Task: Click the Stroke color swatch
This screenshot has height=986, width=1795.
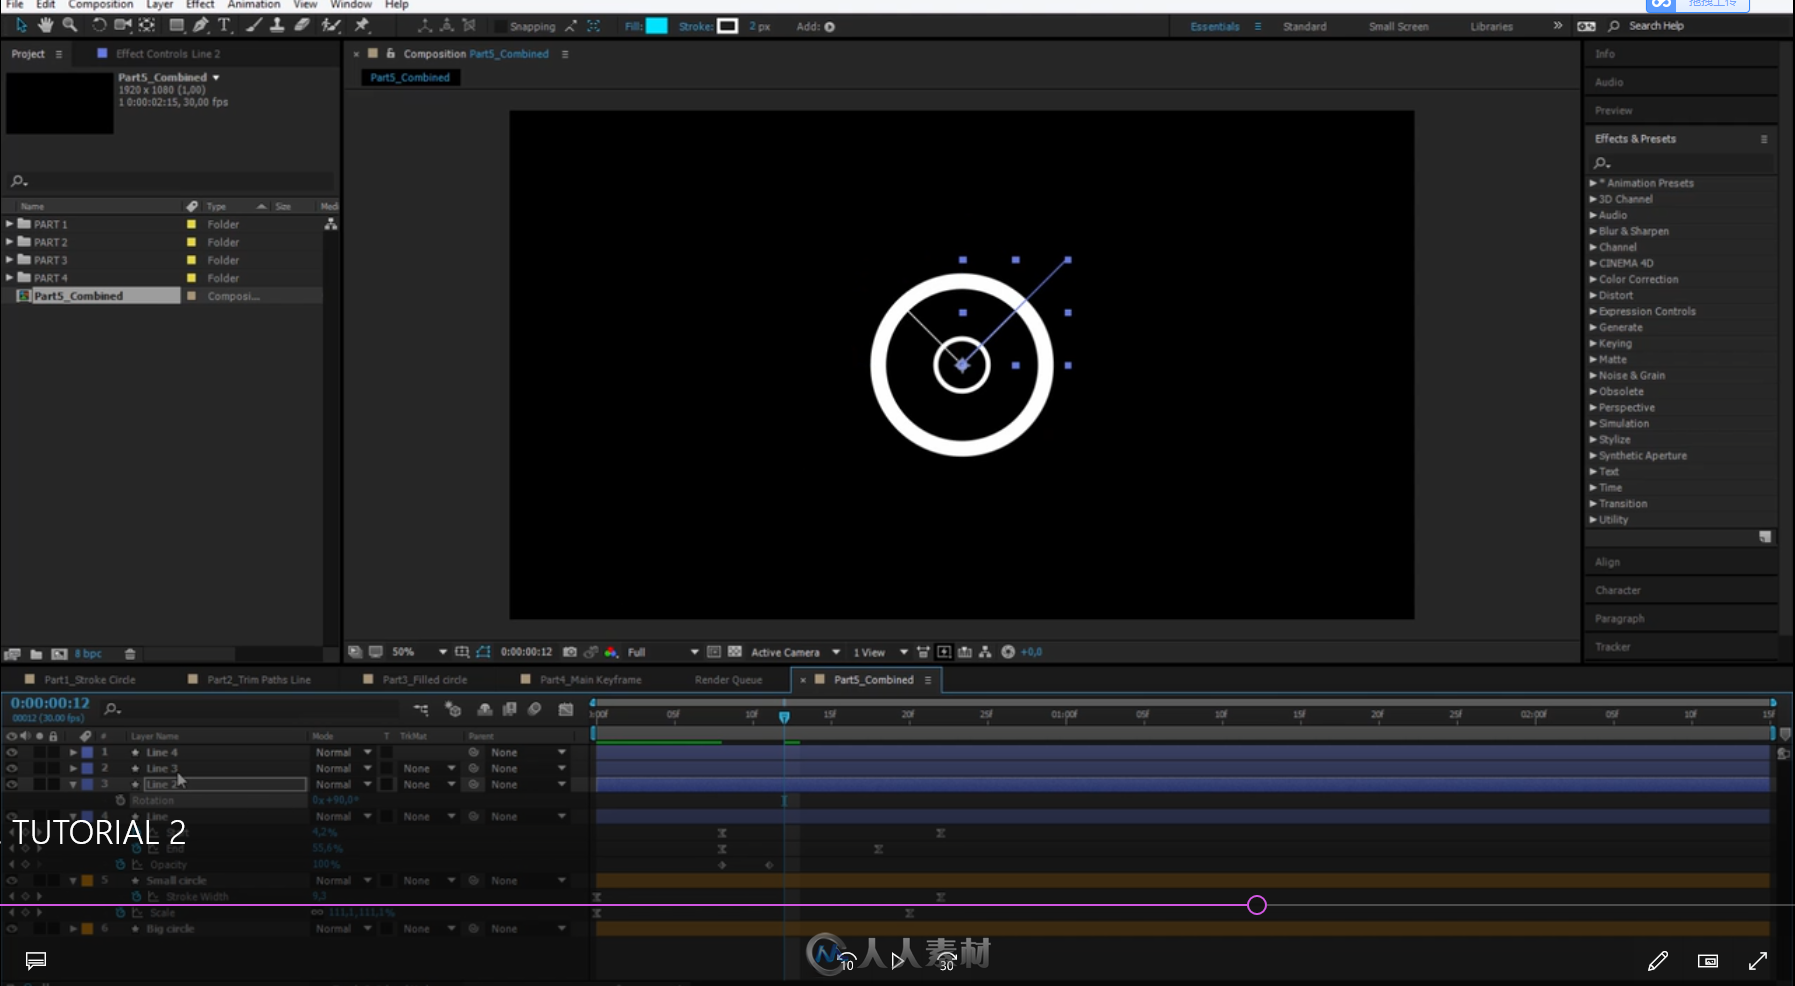Action: pyautogui.click(x=728, y=26)
